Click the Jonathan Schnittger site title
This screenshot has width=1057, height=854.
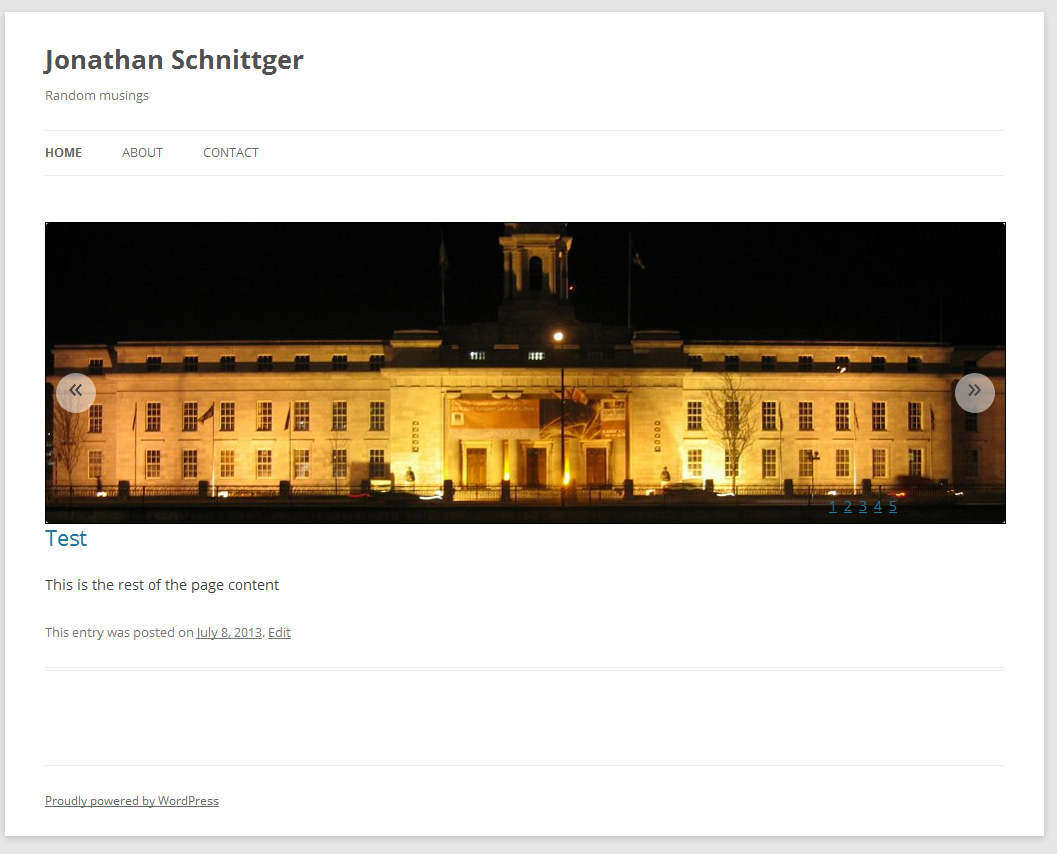coord(174,60)
